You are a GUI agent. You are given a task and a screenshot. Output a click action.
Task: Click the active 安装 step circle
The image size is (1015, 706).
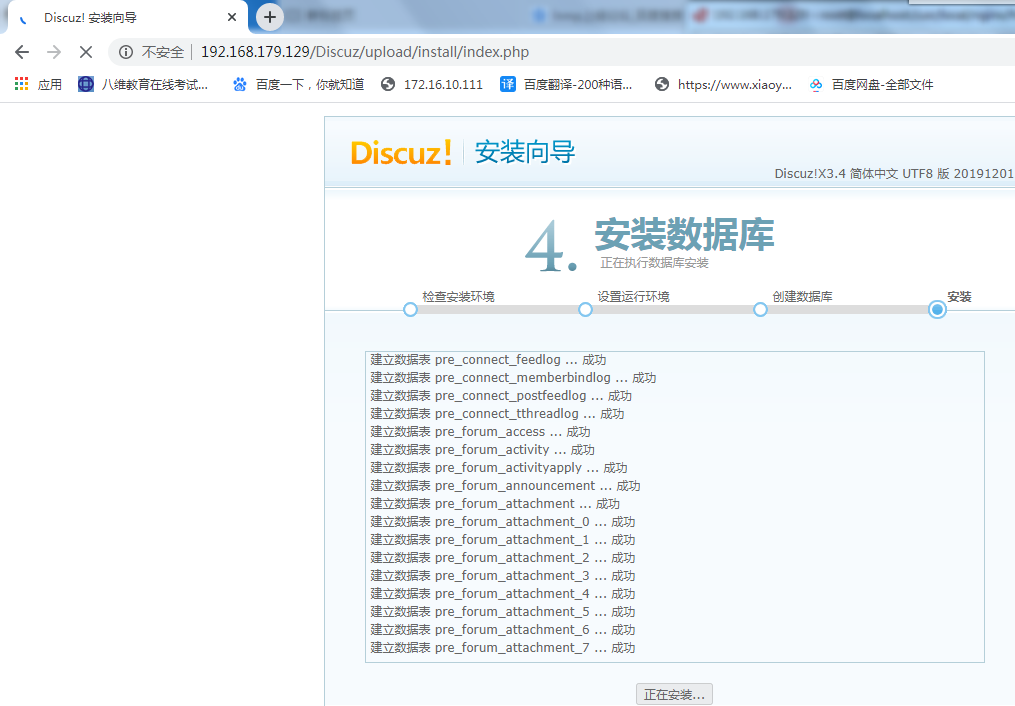click(x=937, y=309)
